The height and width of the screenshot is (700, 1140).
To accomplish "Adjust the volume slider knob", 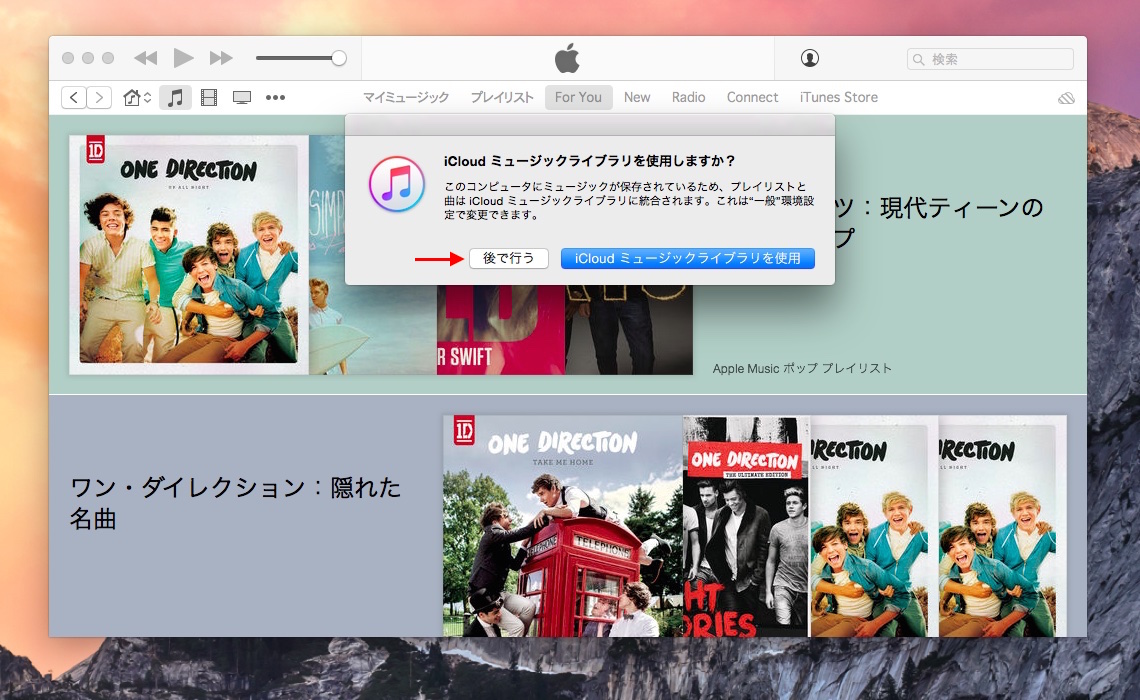I will pos(339,58).
